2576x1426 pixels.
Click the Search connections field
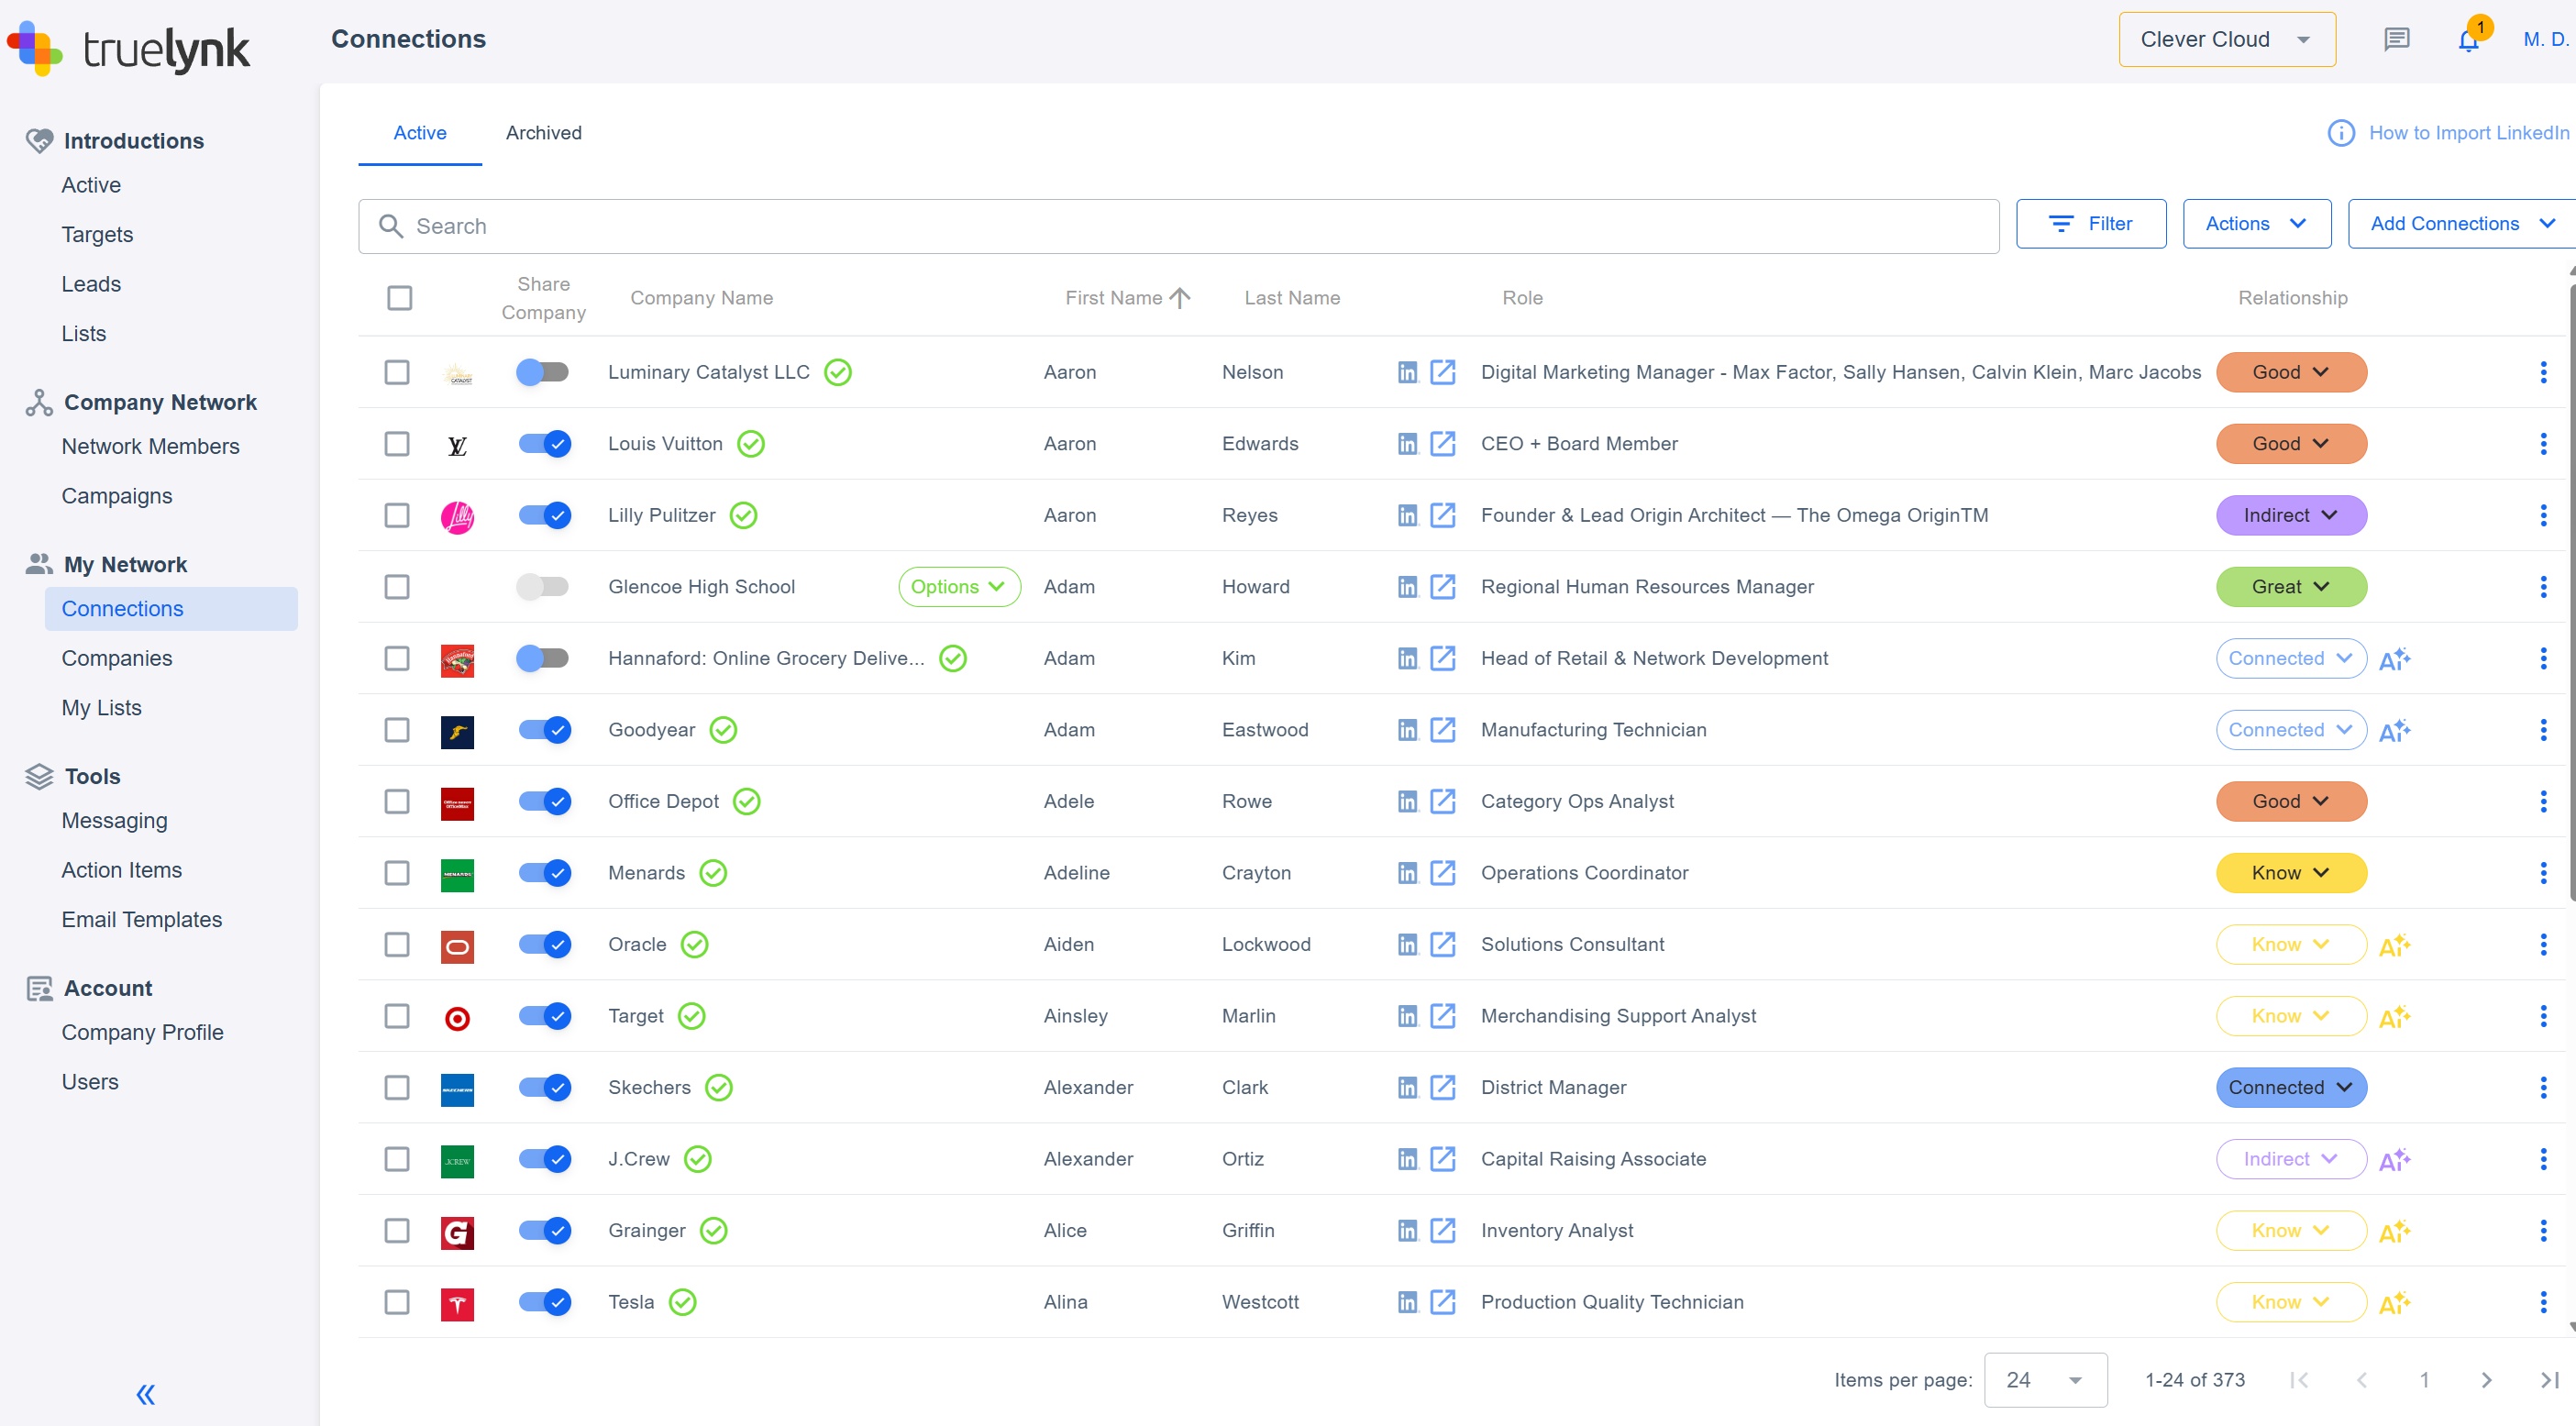tap(1178, 227)
